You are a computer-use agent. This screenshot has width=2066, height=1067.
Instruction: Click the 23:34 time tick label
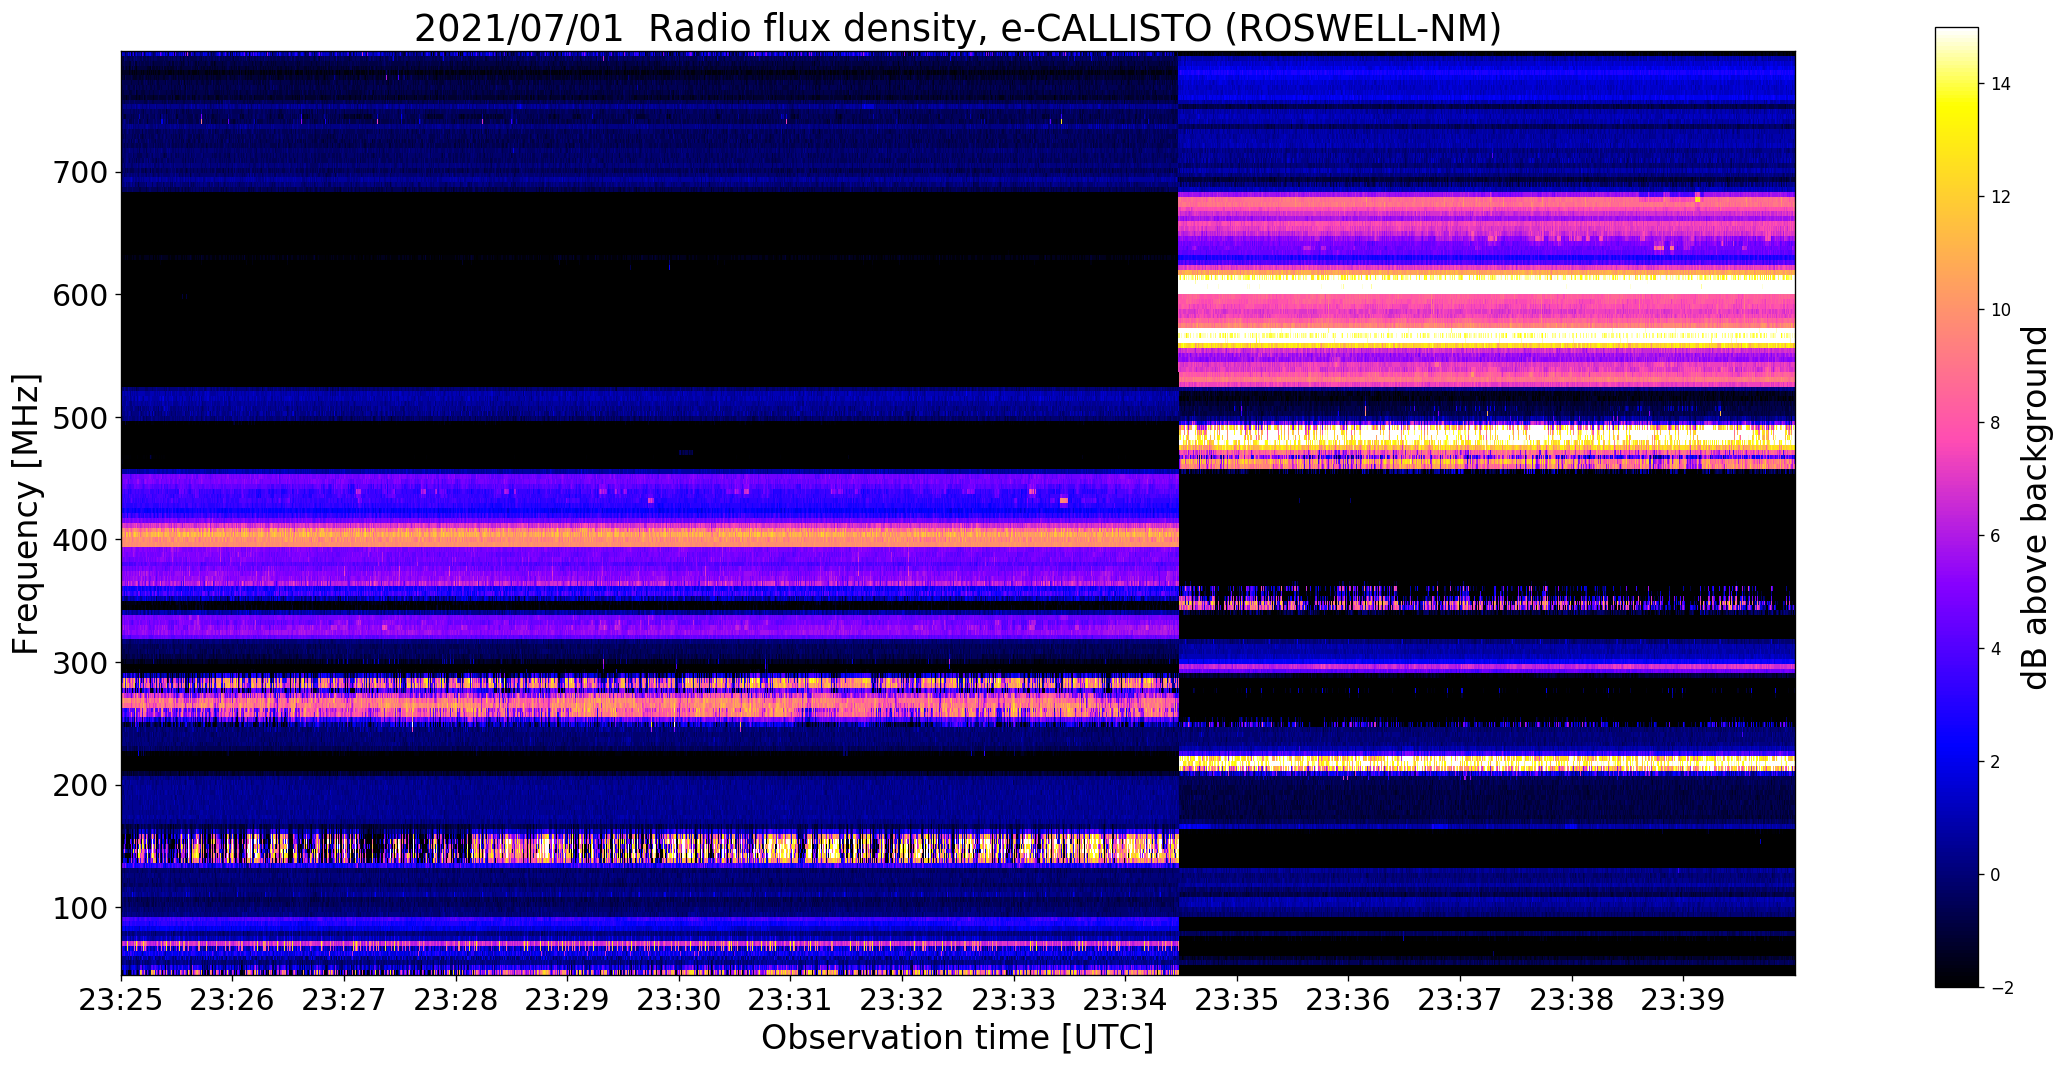[x=1126, y=1000]
